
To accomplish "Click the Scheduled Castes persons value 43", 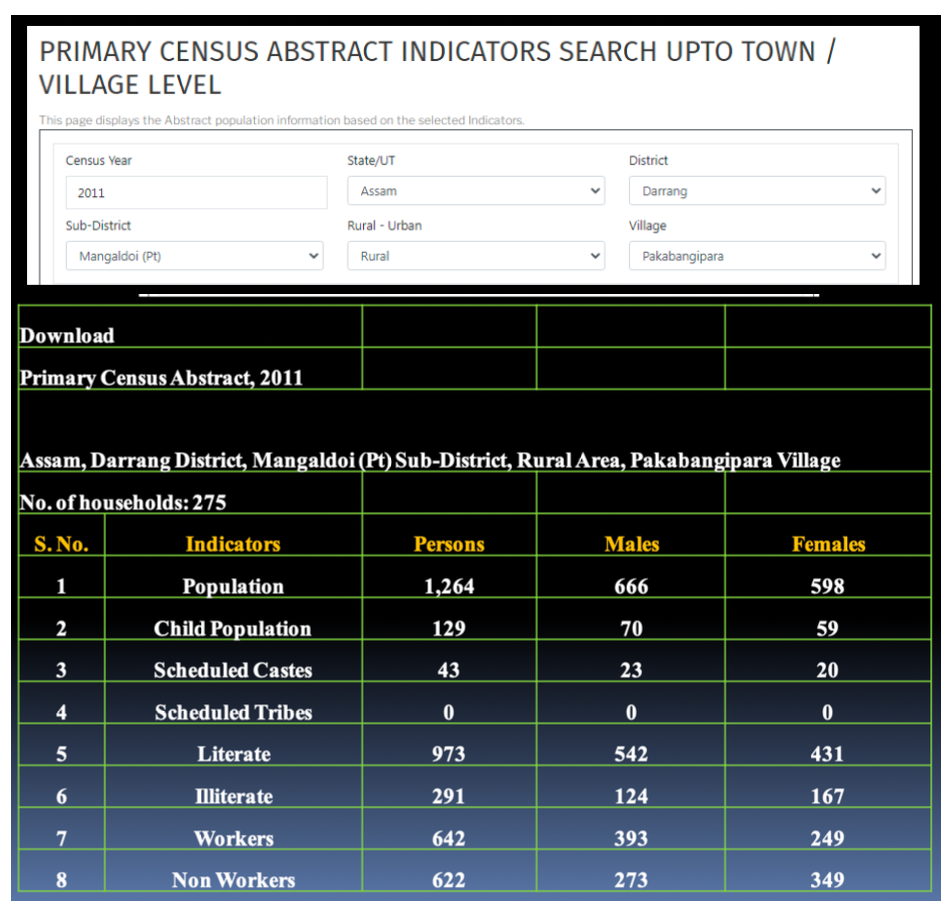I will tap(449, 670).
